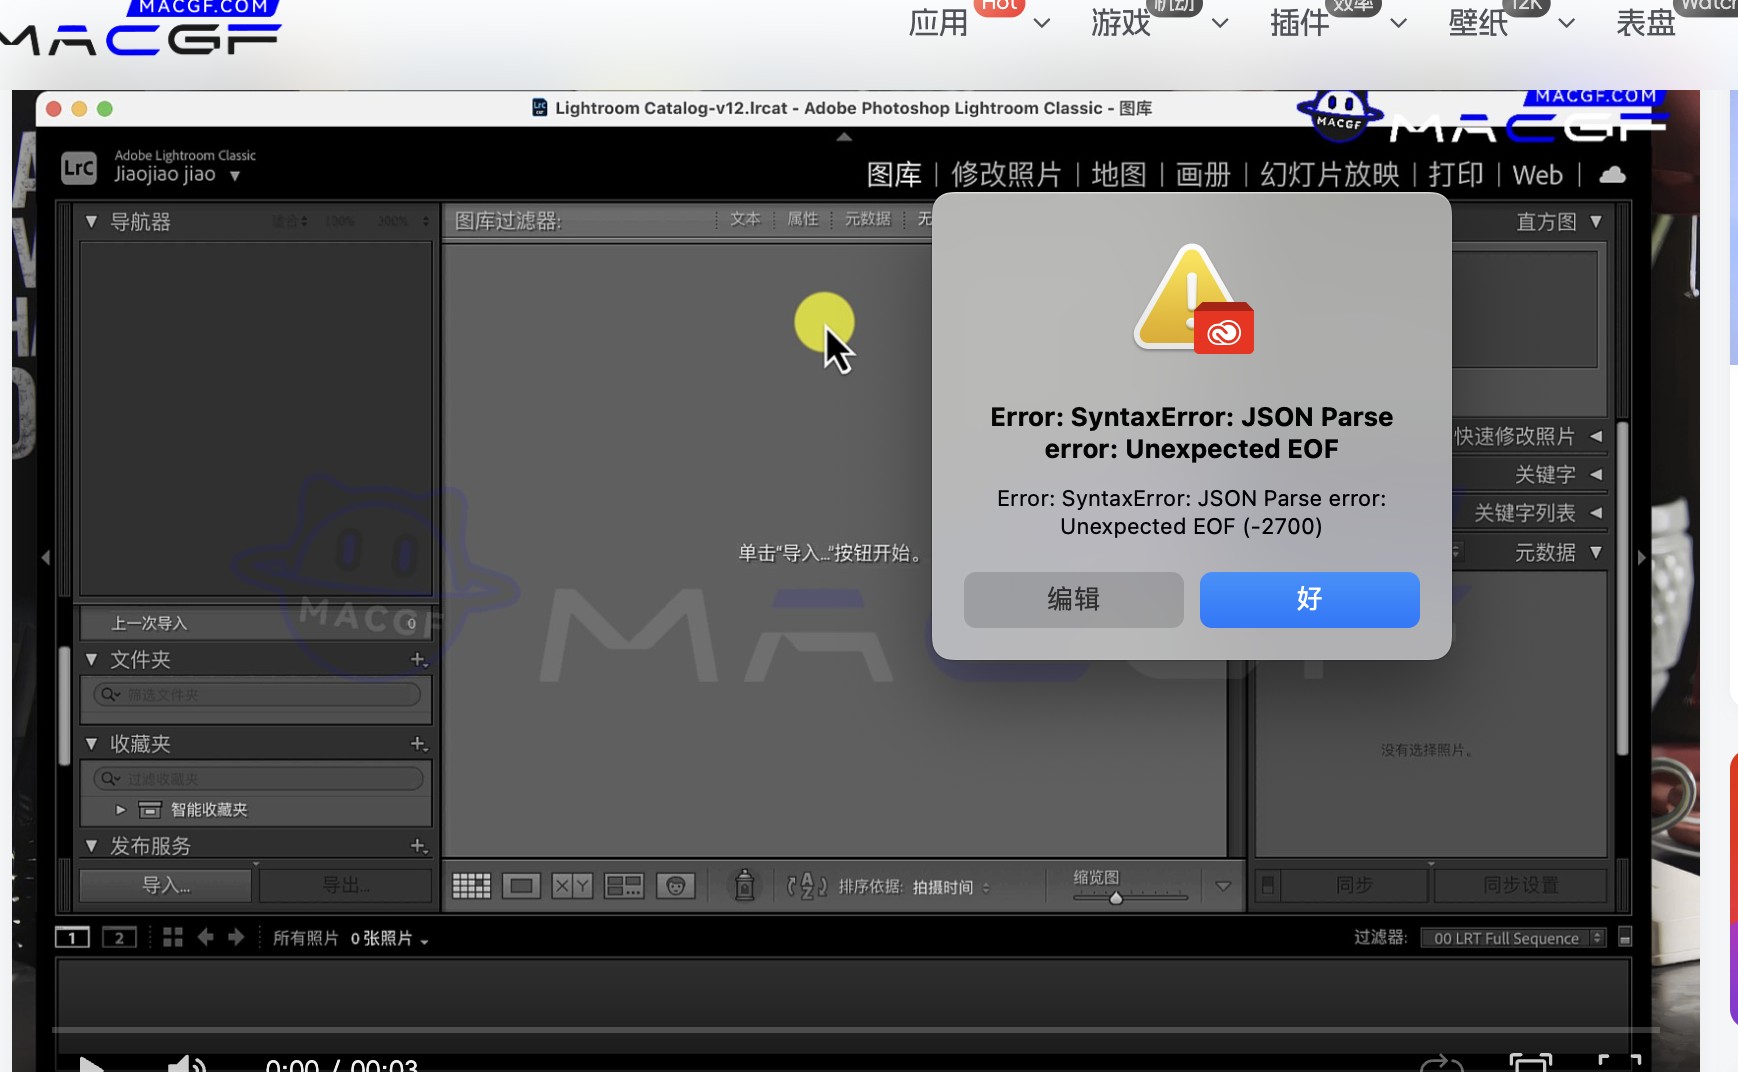Screen dimensions: 1738x1072
Task: Click the 好 button in error dialog
Action: [x=1309, y=600]
